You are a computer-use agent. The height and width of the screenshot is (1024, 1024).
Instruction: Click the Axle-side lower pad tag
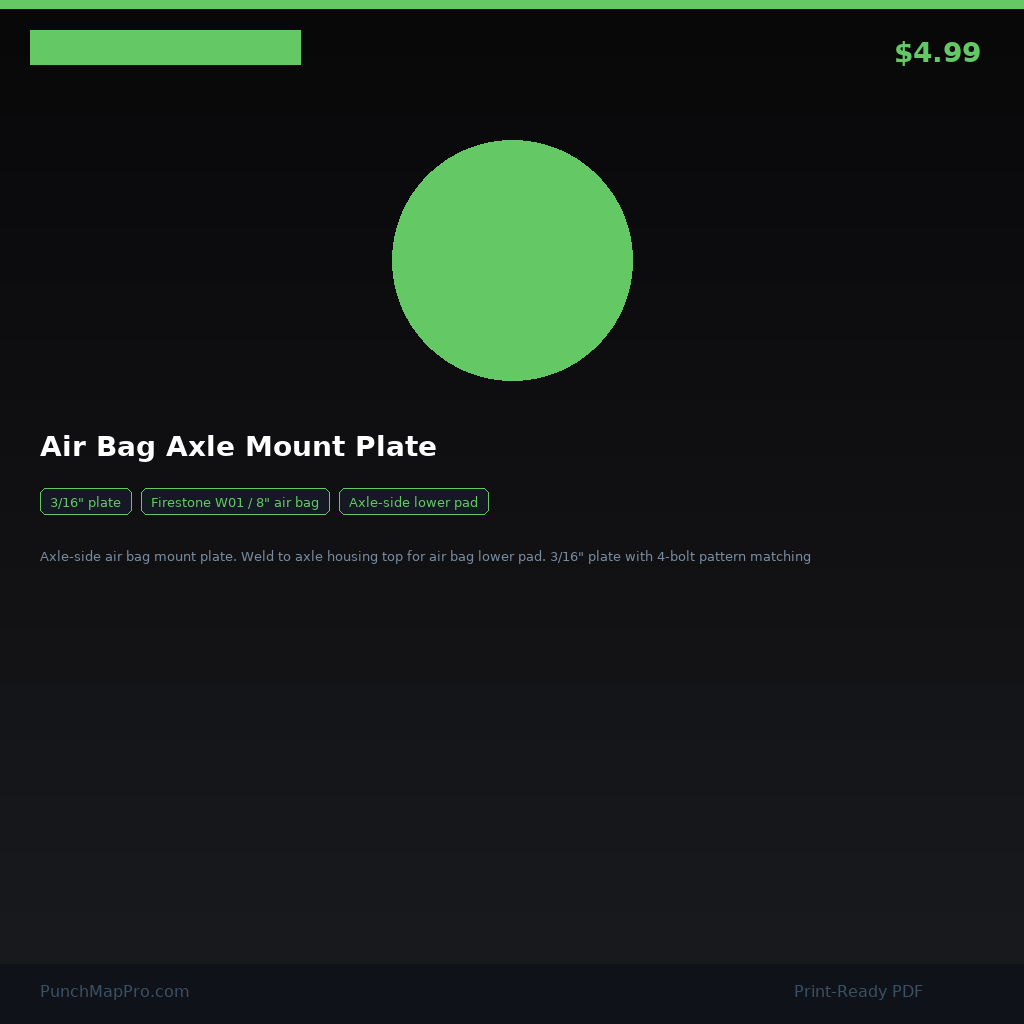tap(413, 502)
